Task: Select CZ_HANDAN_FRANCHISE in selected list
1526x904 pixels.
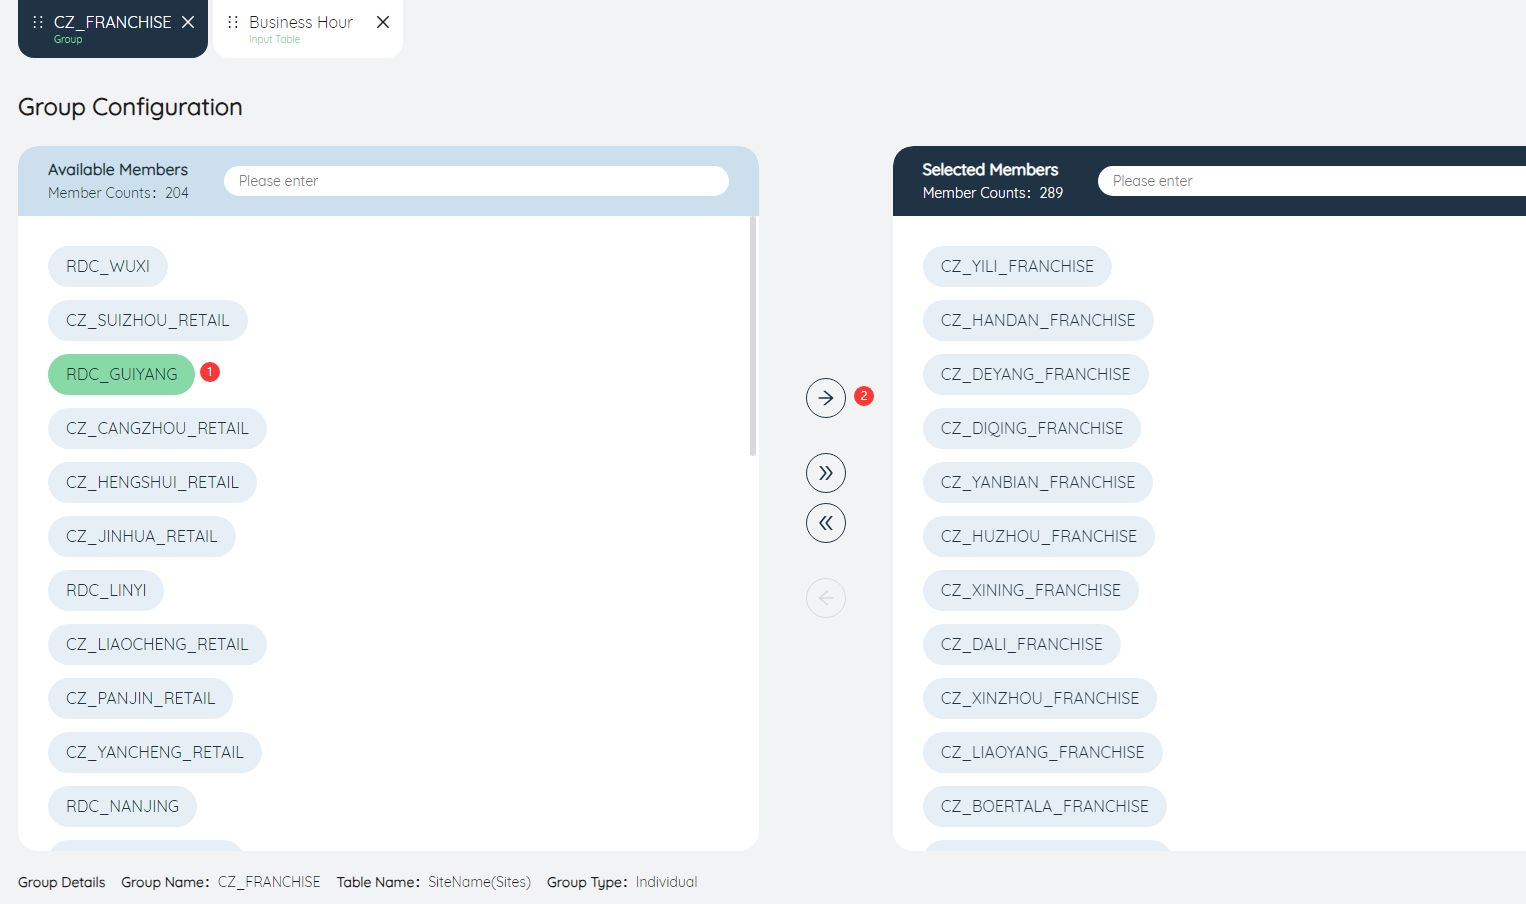Action: click(1038, 320)
